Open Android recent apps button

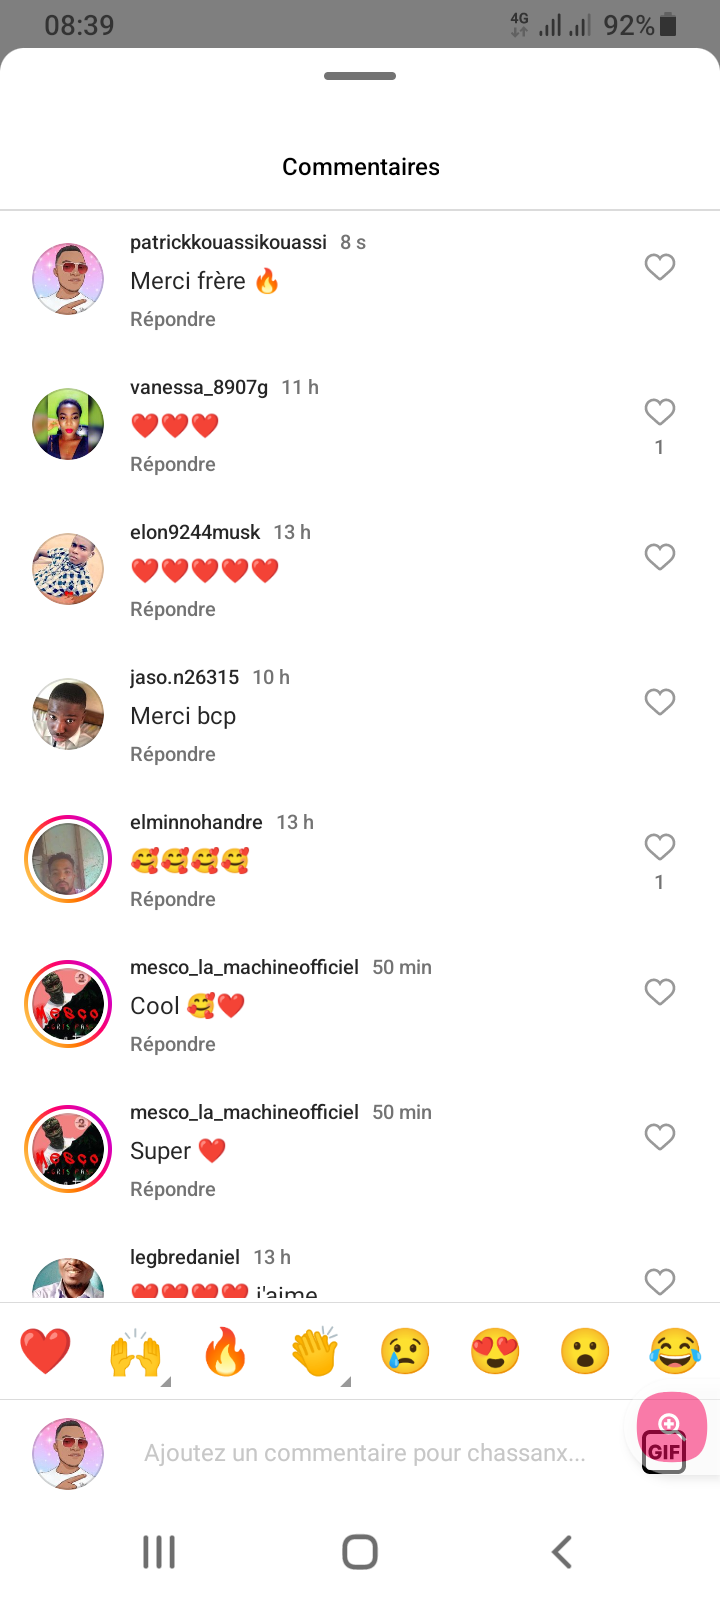(x=159, y=1552)
